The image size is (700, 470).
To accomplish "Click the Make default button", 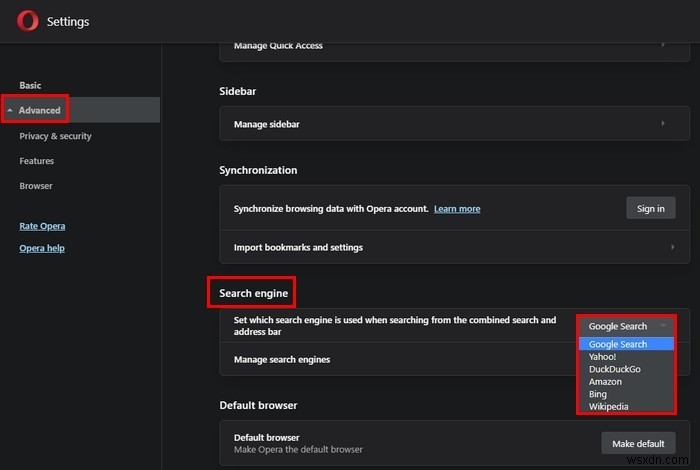I will pyautogui.click(x=638, y=443).
